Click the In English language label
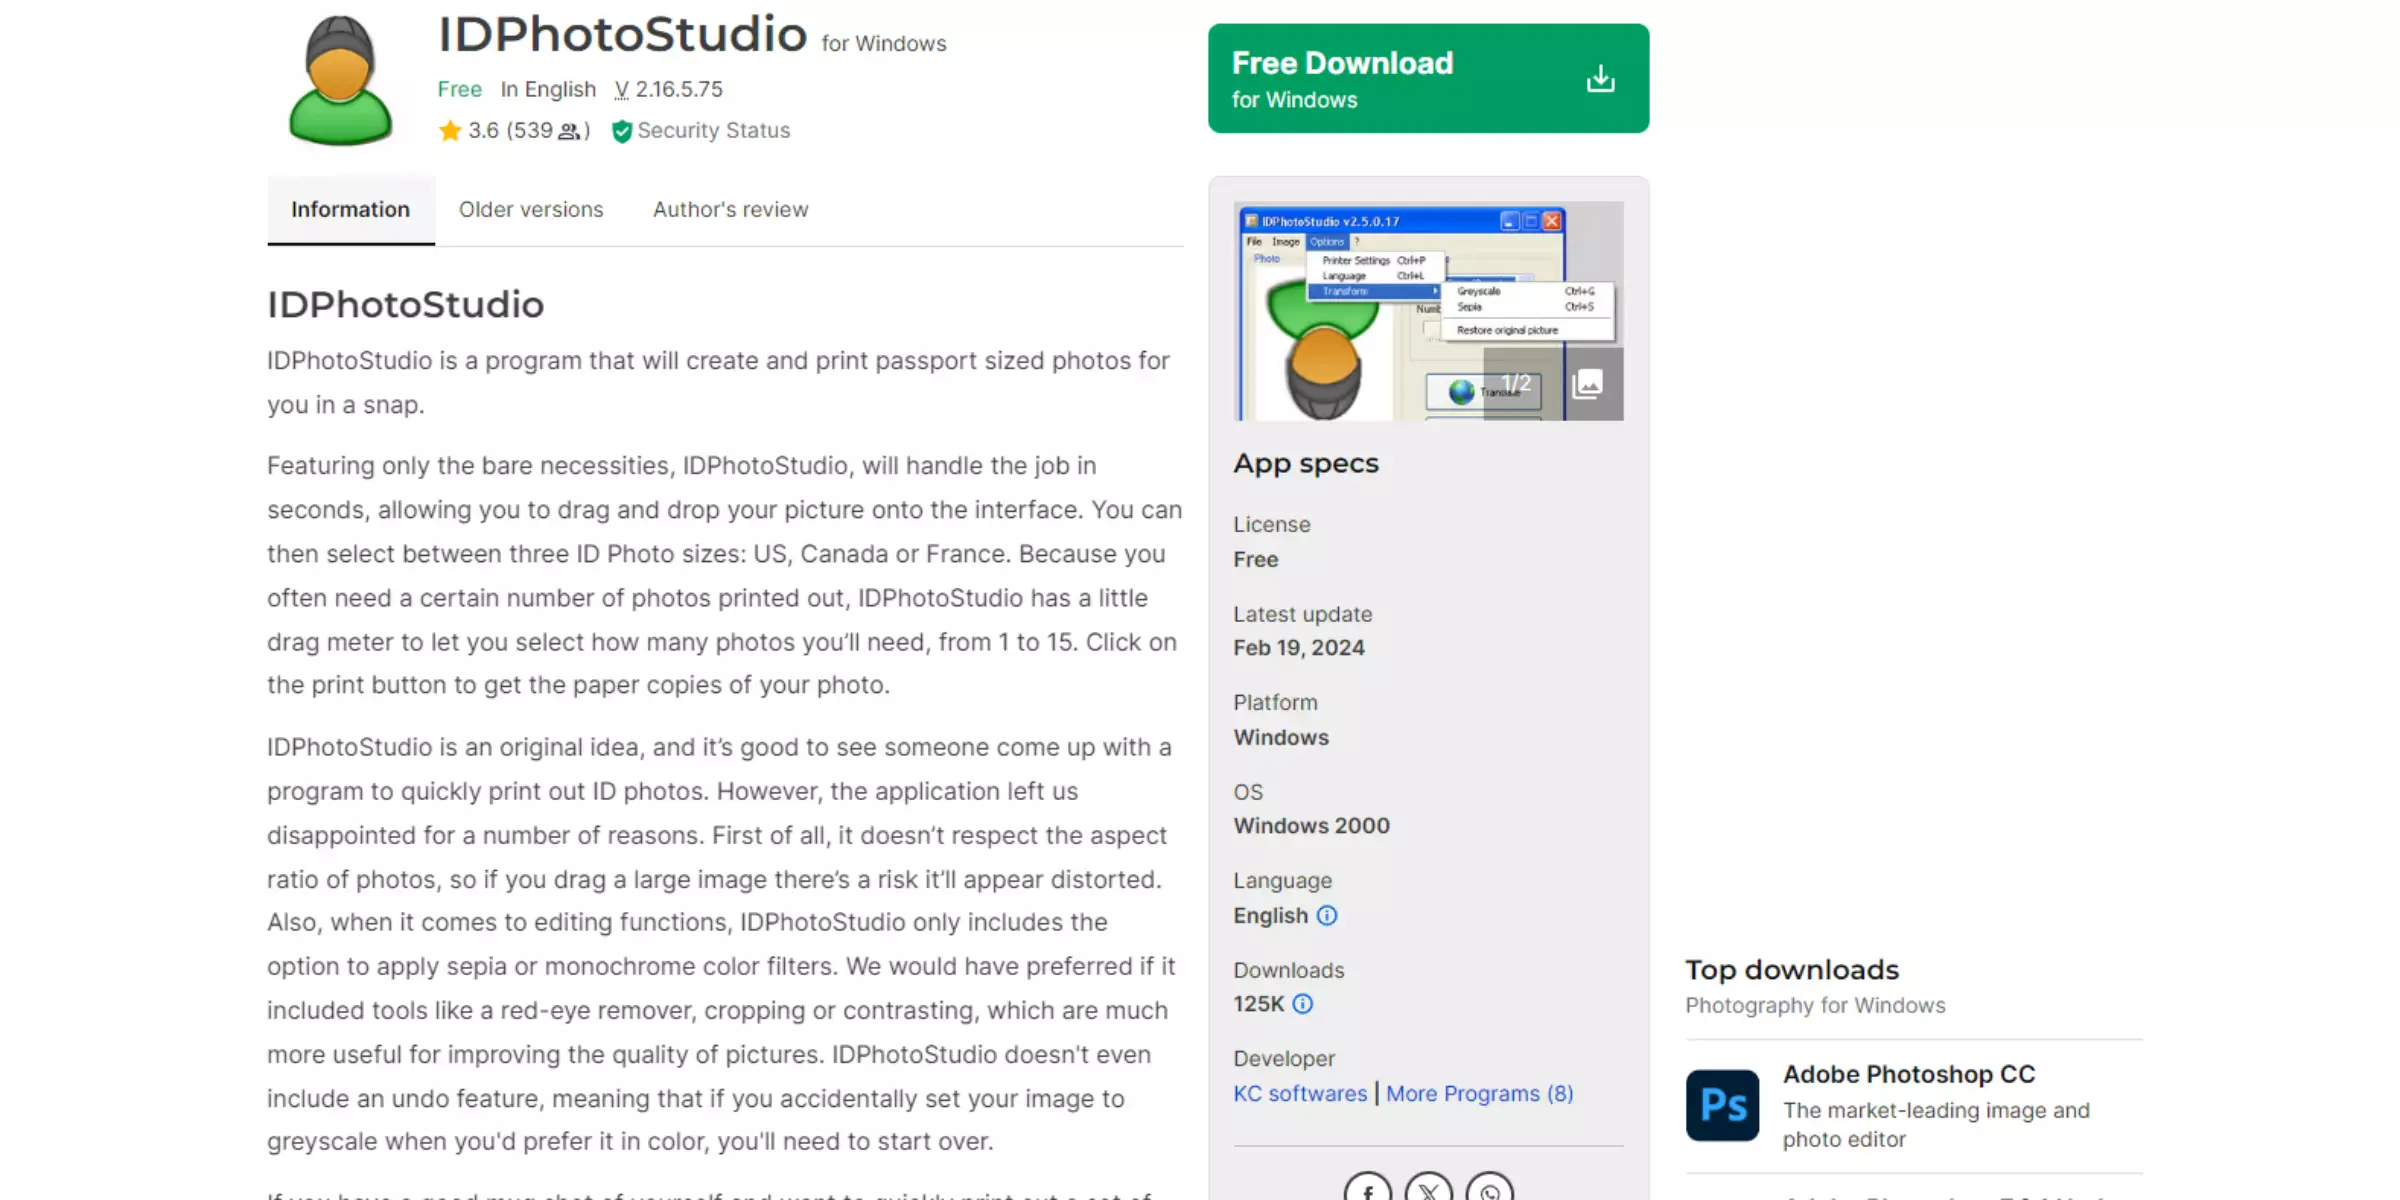Image resolution: width=2400 pixels, height=1200 pixels. click(x=548, y=89)
